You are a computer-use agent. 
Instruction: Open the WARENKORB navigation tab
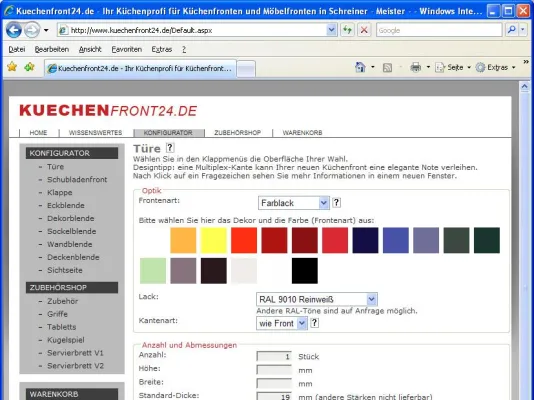click(x=302, y=133)
